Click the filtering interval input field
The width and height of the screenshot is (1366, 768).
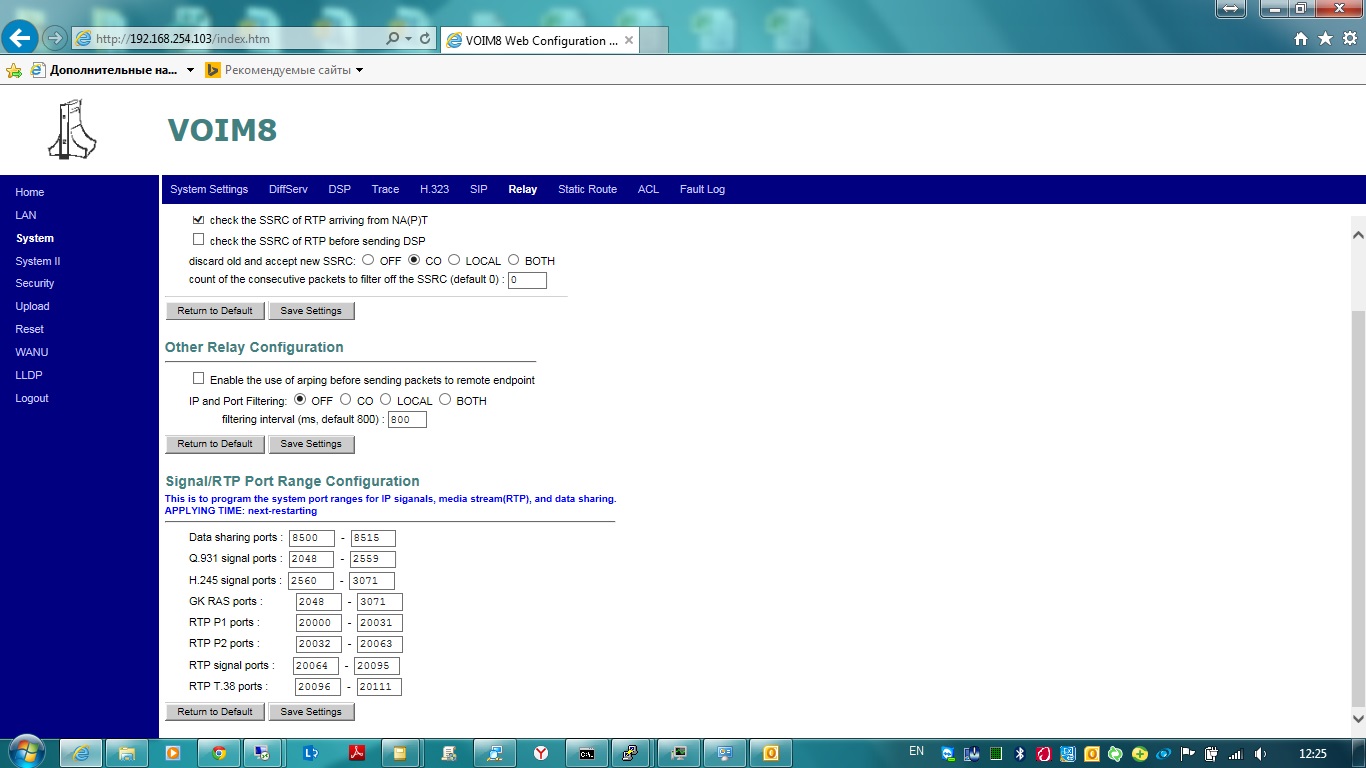pos(407,420)
